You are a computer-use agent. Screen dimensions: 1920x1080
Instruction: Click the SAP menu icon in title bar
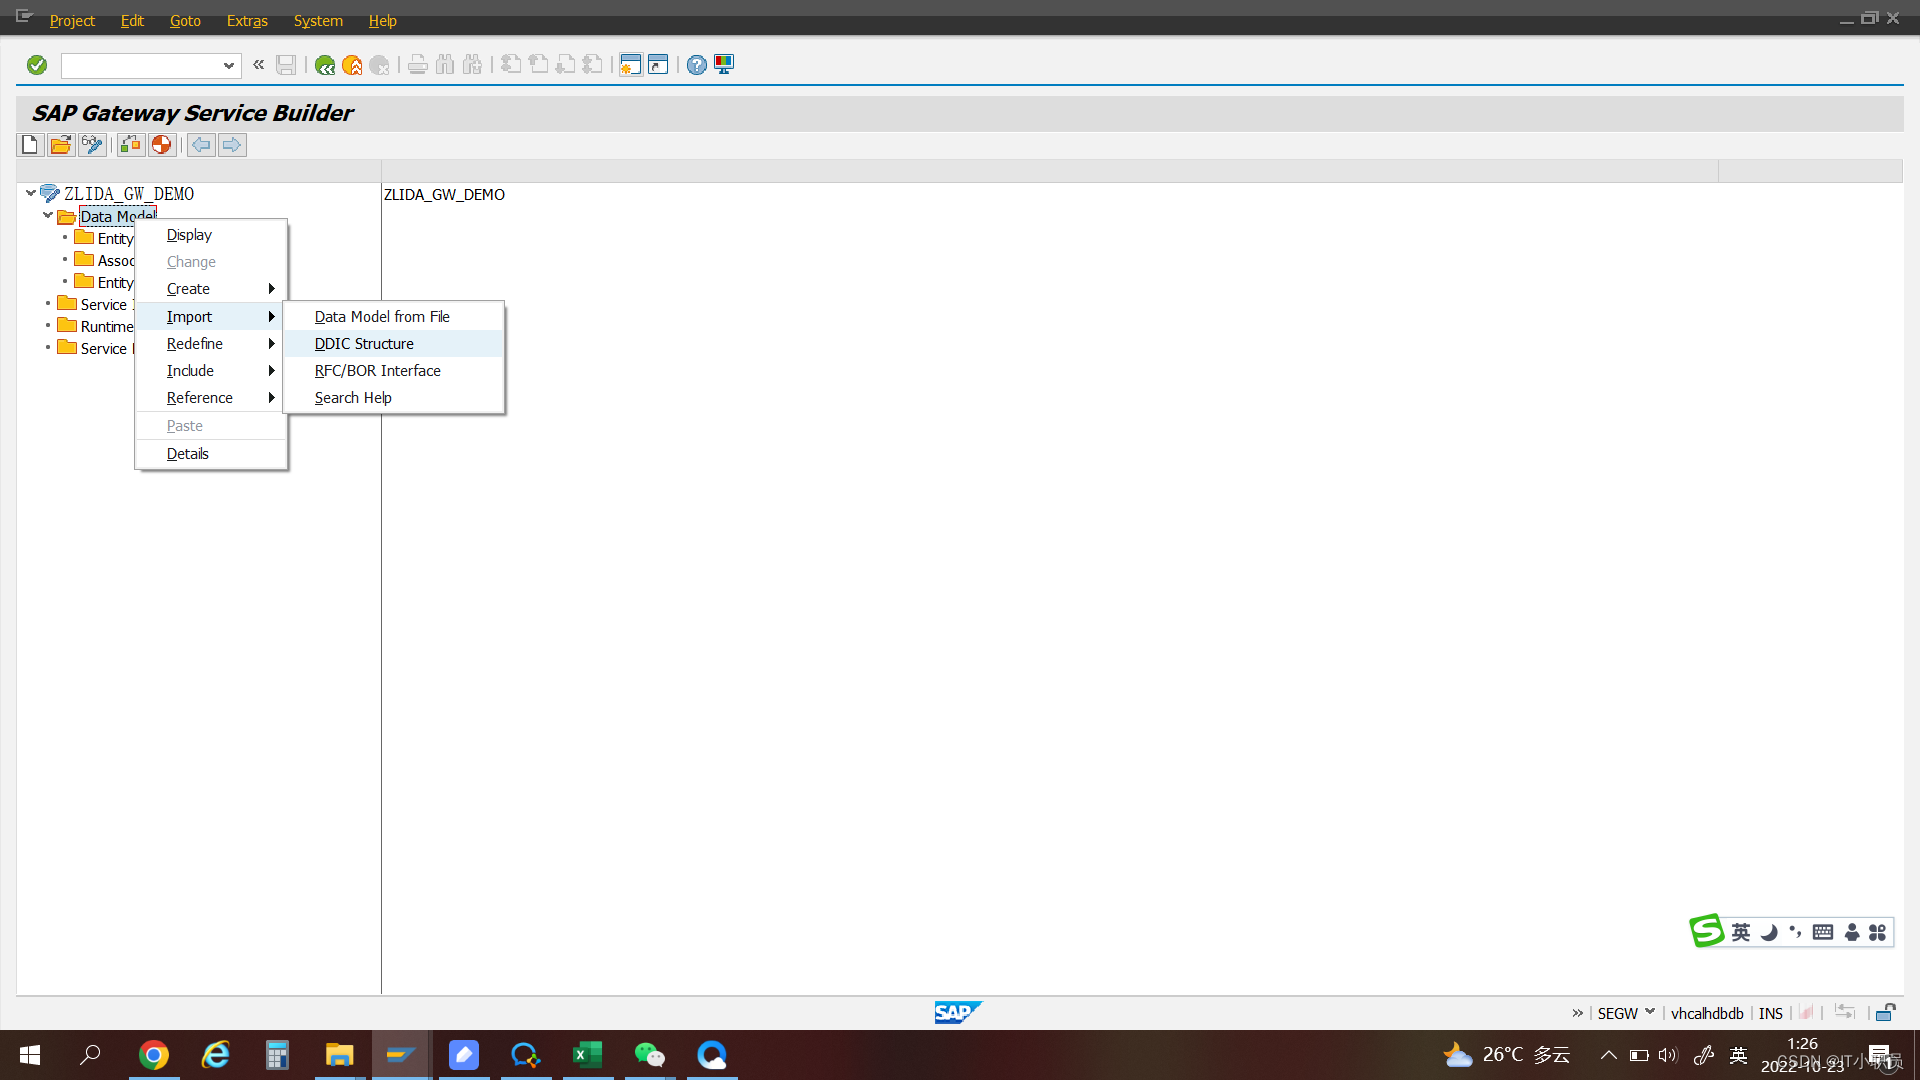[x=24, y=17]
